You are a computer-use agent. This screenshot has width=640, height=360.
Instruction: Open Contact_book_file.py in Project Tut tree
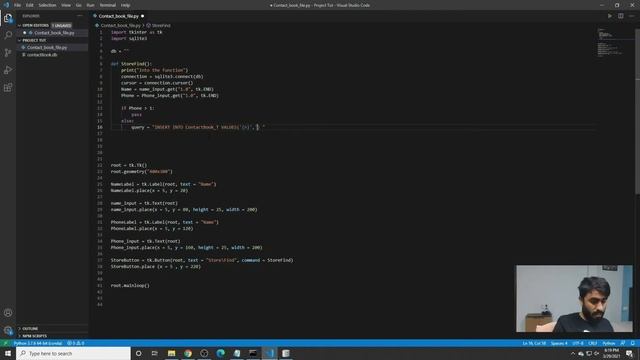pyautogui.click(x=47, y=47)
